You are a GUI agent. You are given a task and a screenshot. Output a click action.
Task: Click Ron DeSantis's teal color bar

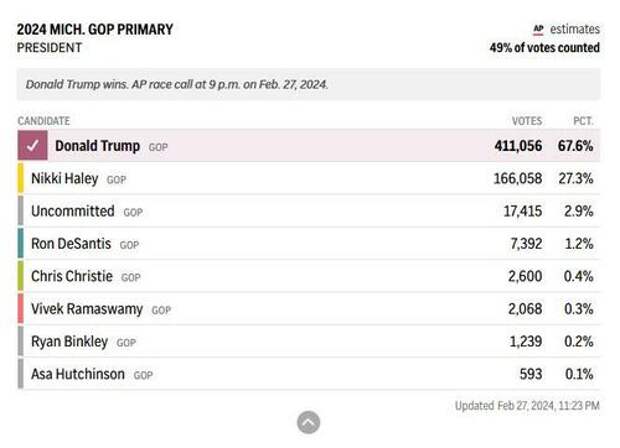(21, 244)
